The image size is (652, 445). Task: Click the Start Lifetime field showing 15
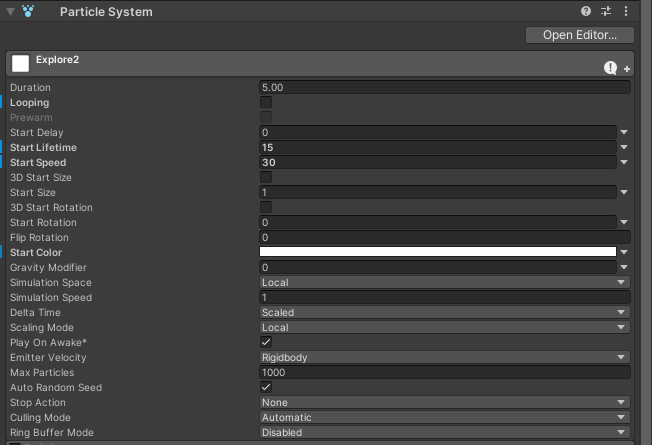point(437,147)
